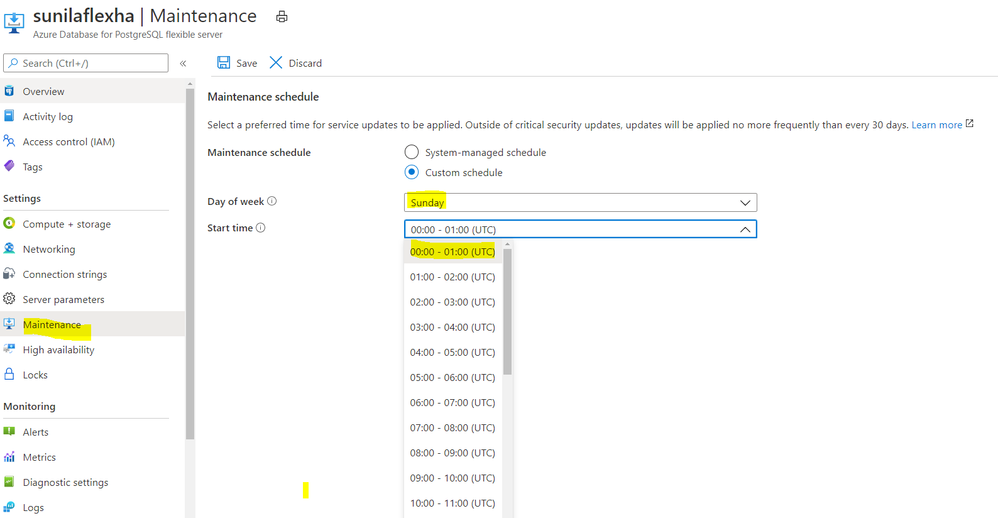The image size is (998, 518).
Task: Choose 07:00 - 08:00 (UTC) option
Action: [453, 428]
